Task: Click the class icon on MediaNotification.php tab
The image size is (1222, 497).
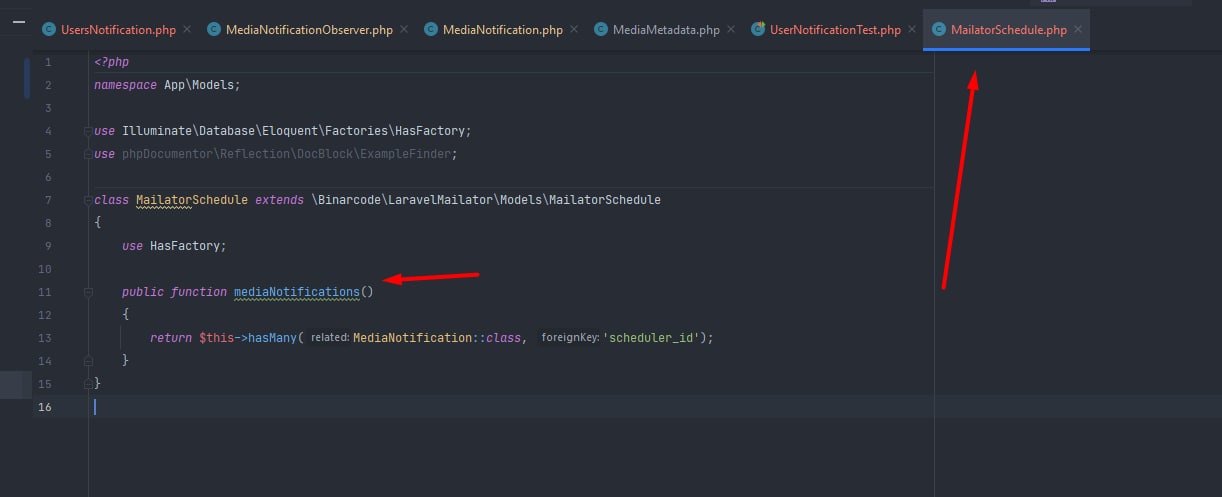Action: (431, 30)
